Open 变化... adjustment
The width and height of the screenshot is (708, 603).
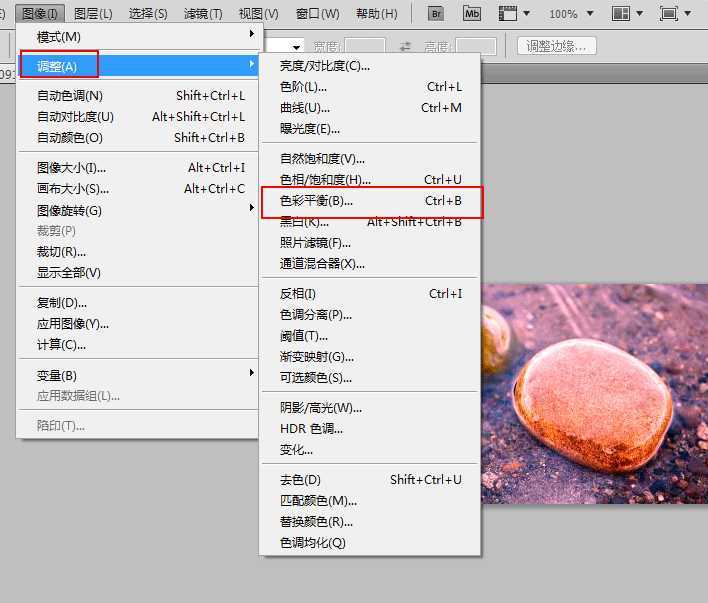click(x=370, y=450)
